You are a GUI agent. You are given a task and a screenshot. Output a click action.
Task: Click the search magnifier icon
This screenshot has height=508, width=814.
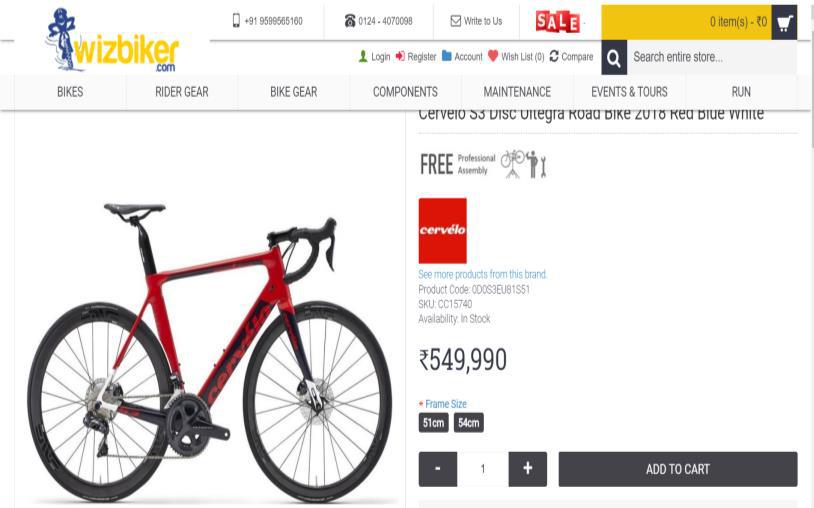614,58
